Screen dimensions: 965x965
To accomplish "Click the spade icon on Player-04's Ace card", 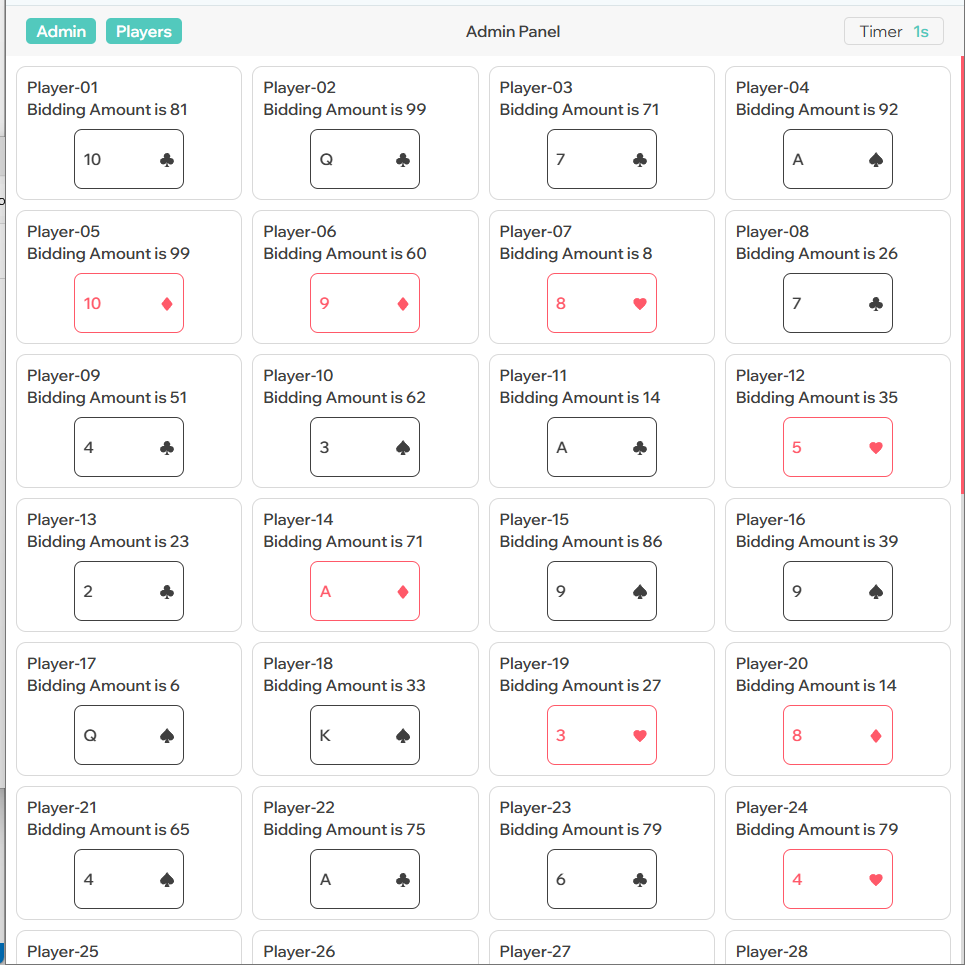I will coord(876,160).
